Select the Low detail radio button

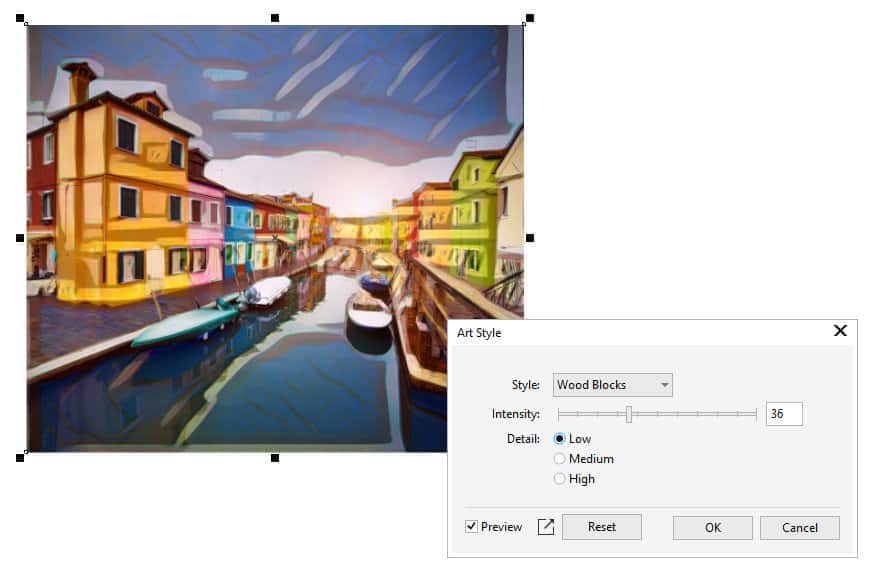[x=559, y=439]
